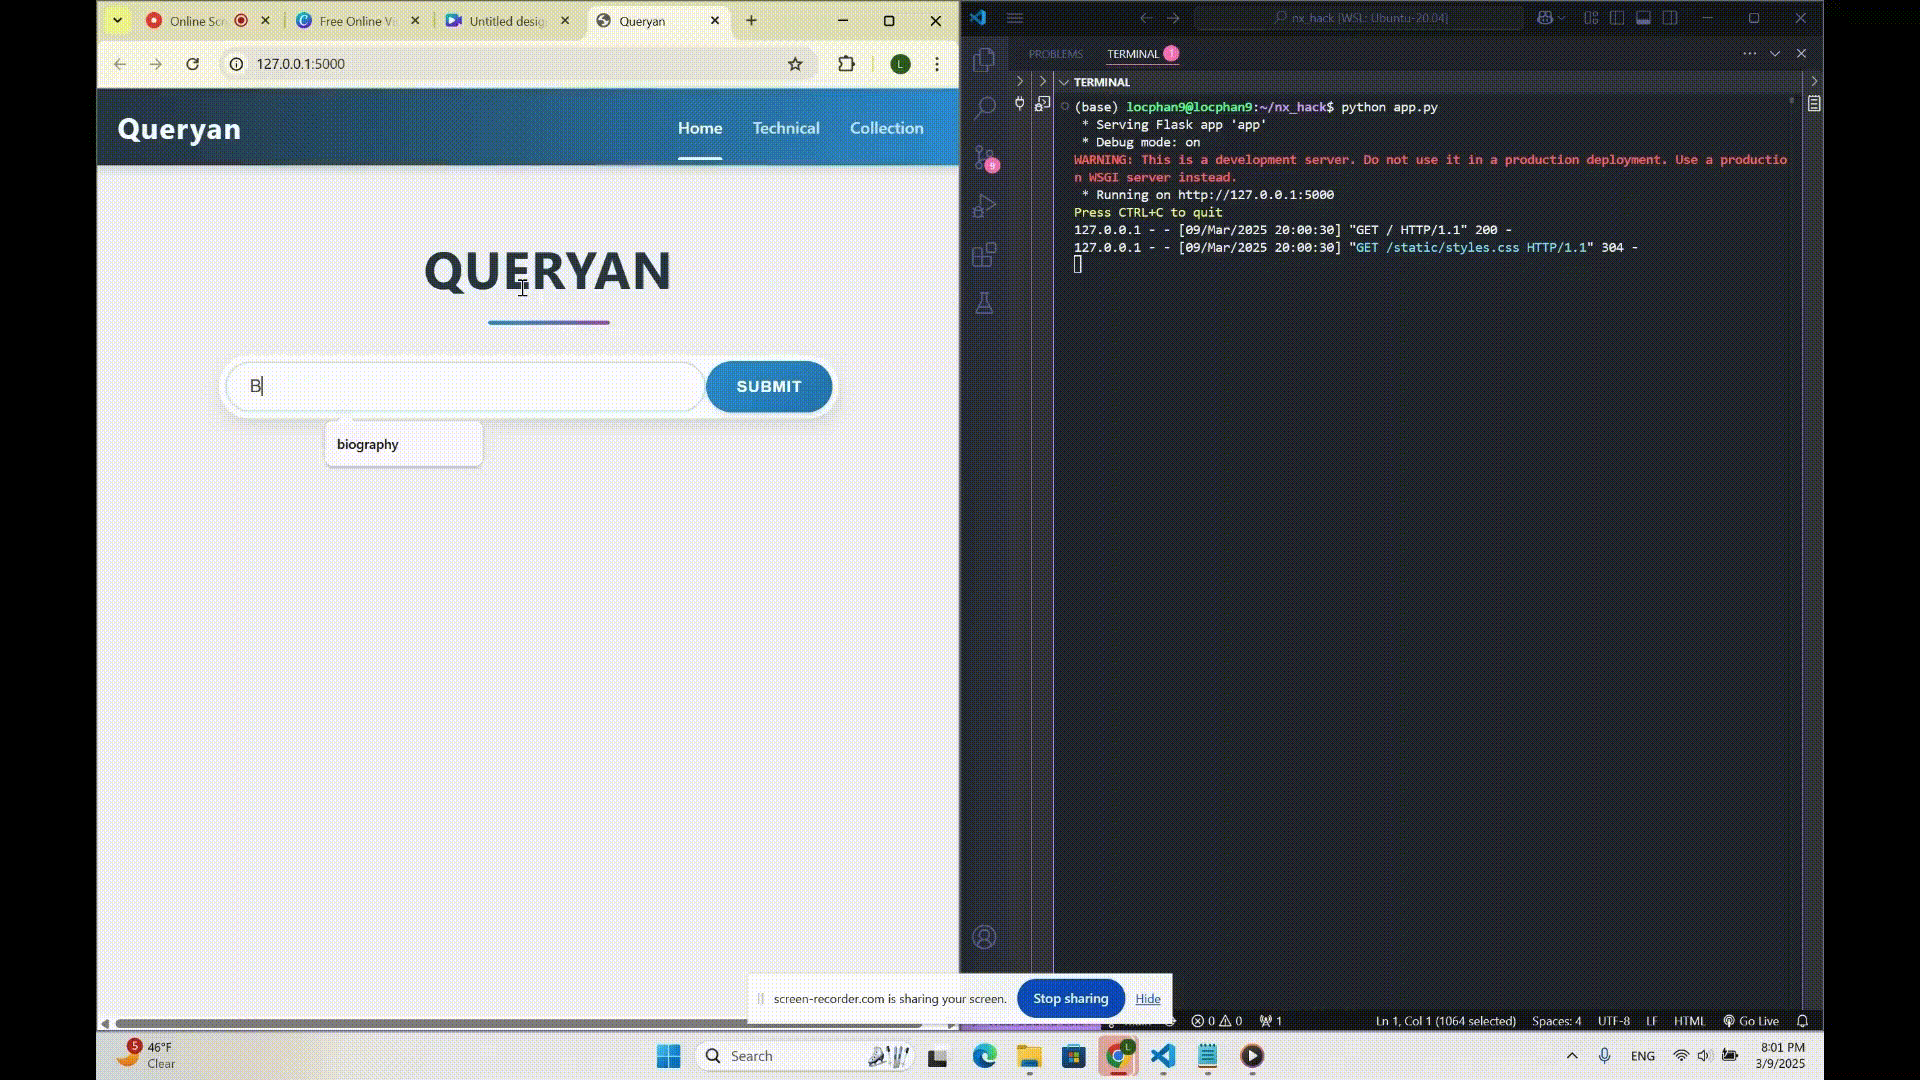This screenshot has height=1080, width=1920.
Task: Collapse the TERMINAL section chevron
Action: tap(1064, 82)
